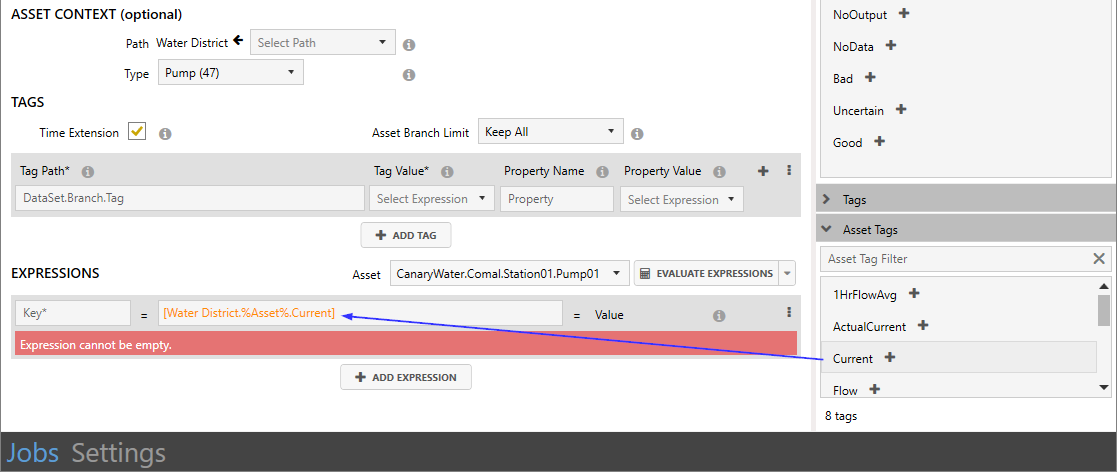Switch to the Jobs tab
The width and height of the screenshot is (1117, 472).
33,453
